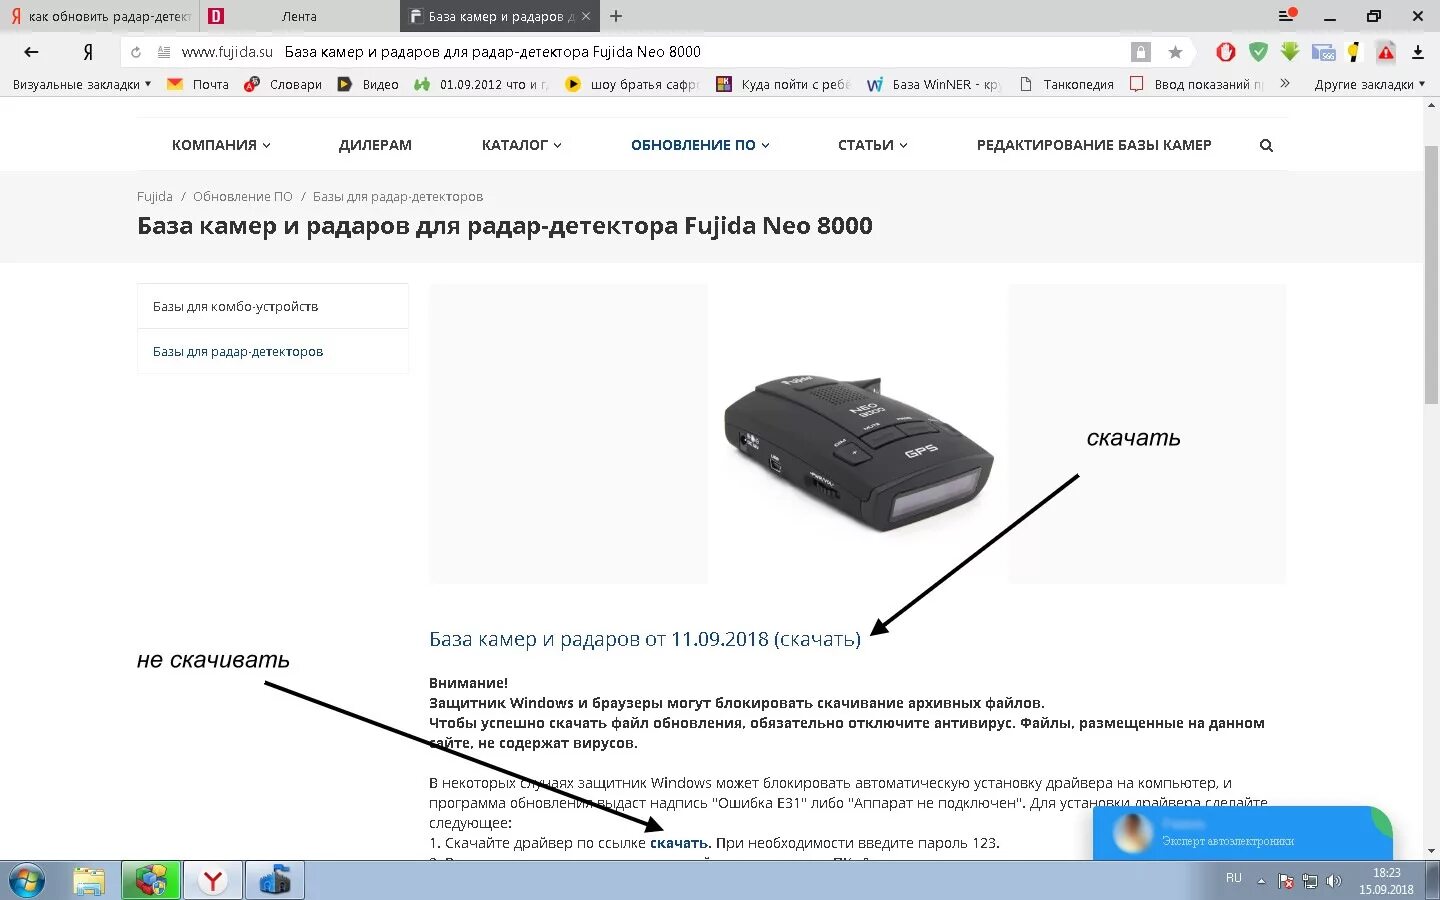Show hidden tray icons arrow

pyautogui.click(x=1261, y=881)
